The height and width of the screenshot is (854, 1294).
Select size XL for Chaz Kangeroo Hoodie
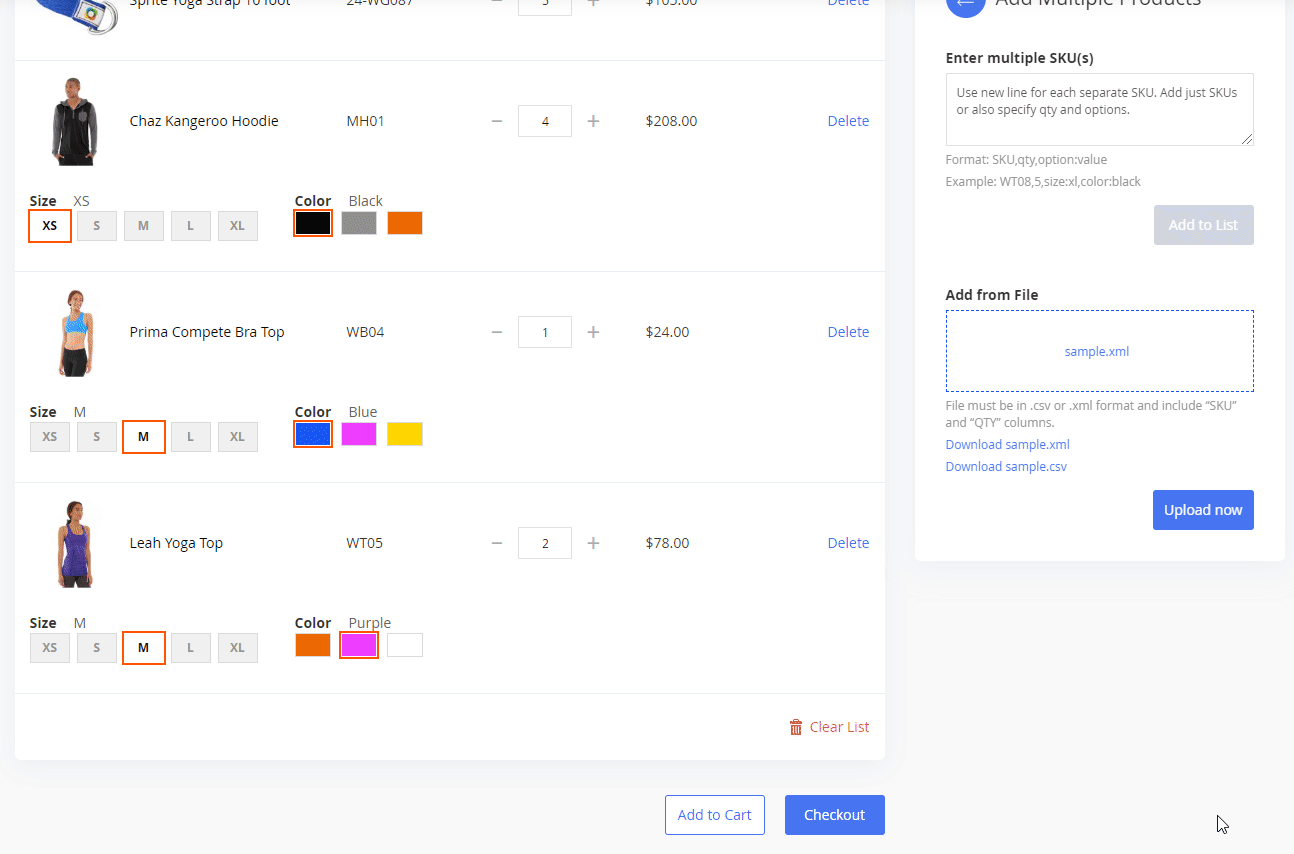238,226
